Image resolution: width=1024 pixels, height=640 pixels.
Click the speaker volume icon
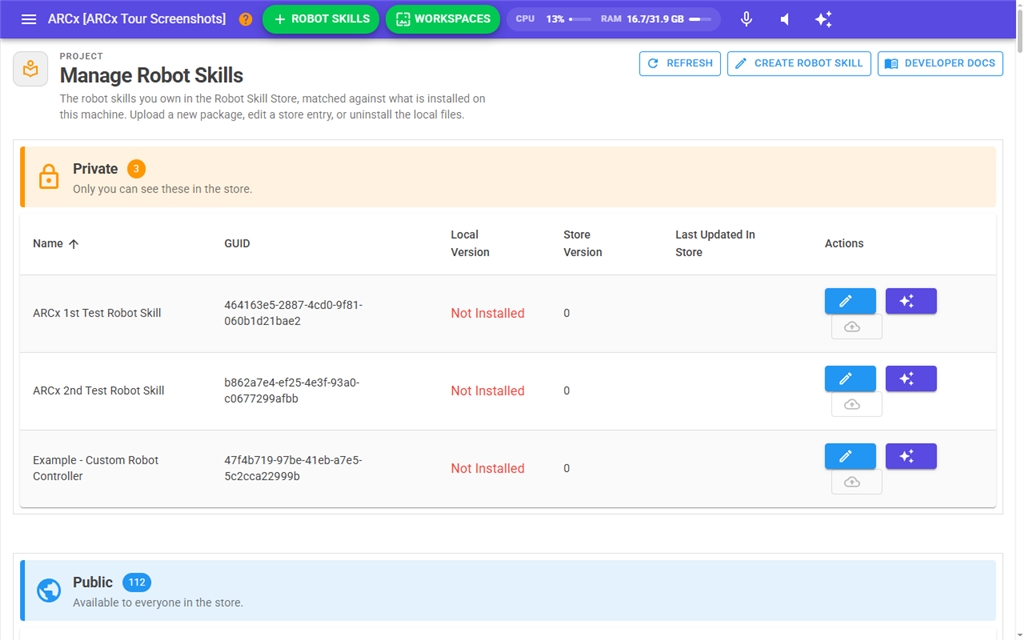click(x=785, y=19)
